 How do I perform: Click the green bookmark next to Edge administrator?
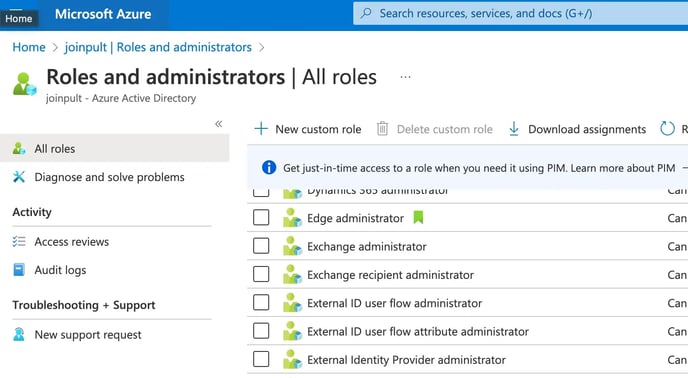(x=418, y=217)
